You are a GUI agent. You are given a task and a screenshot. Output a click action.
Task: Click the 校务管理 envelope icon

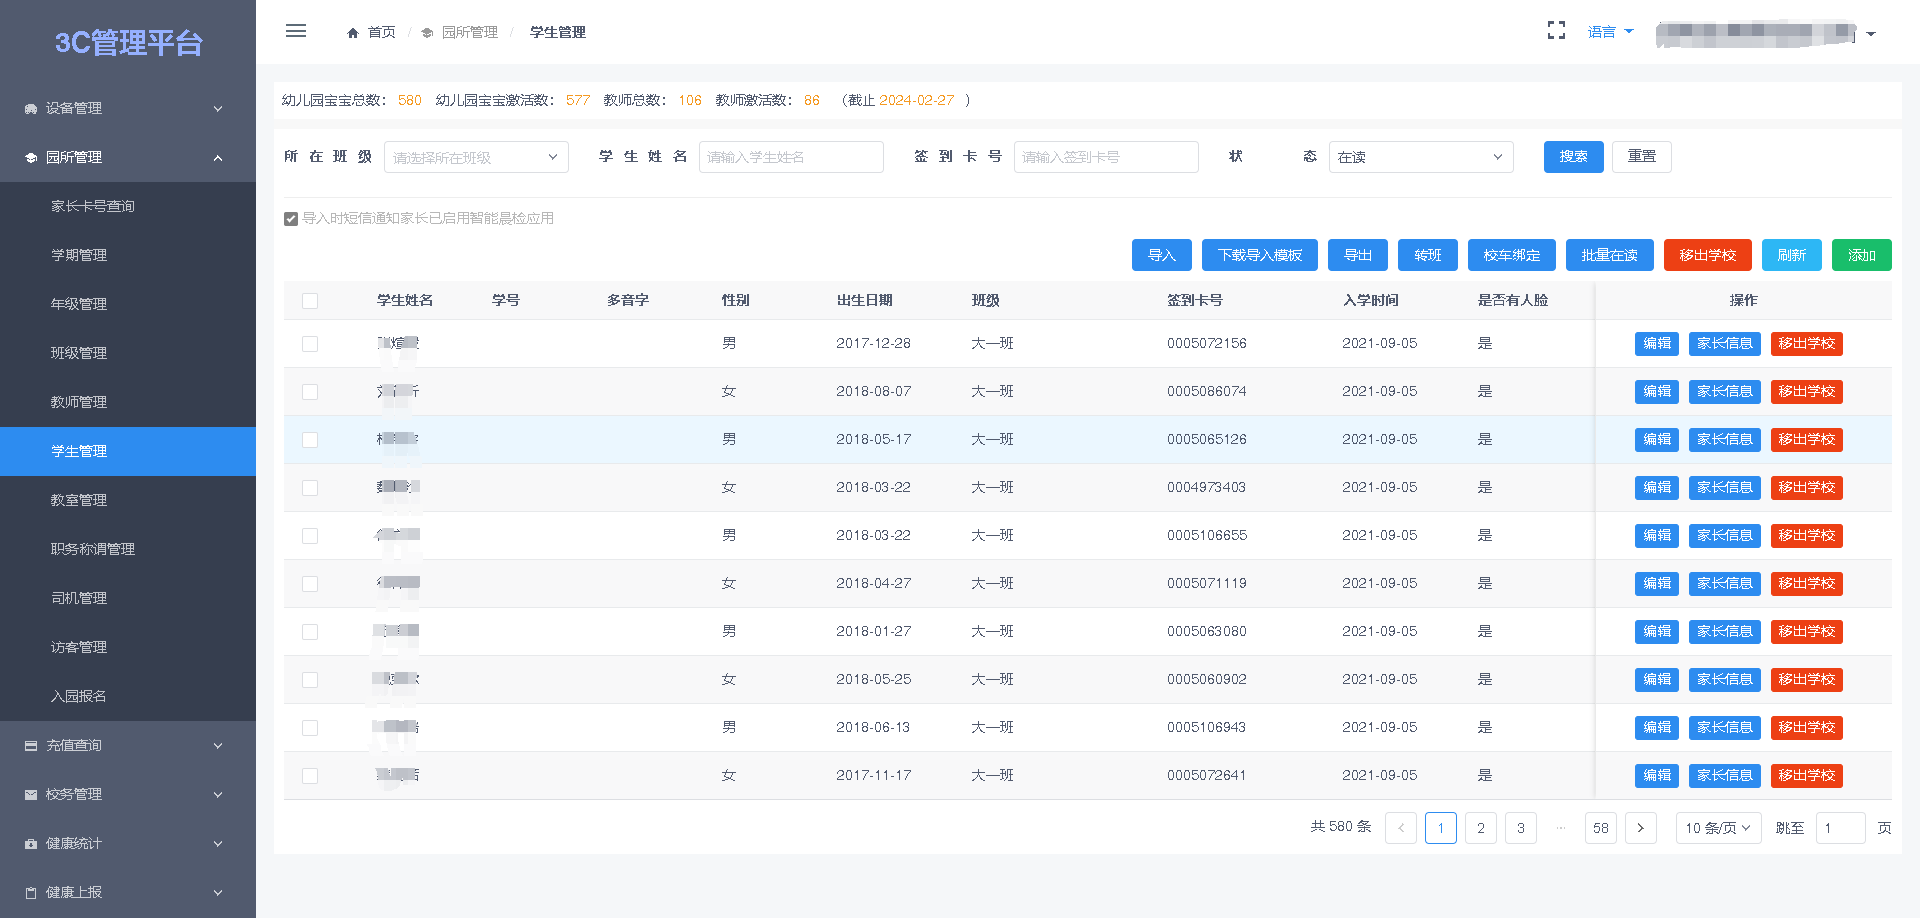[x=31, y=794]
